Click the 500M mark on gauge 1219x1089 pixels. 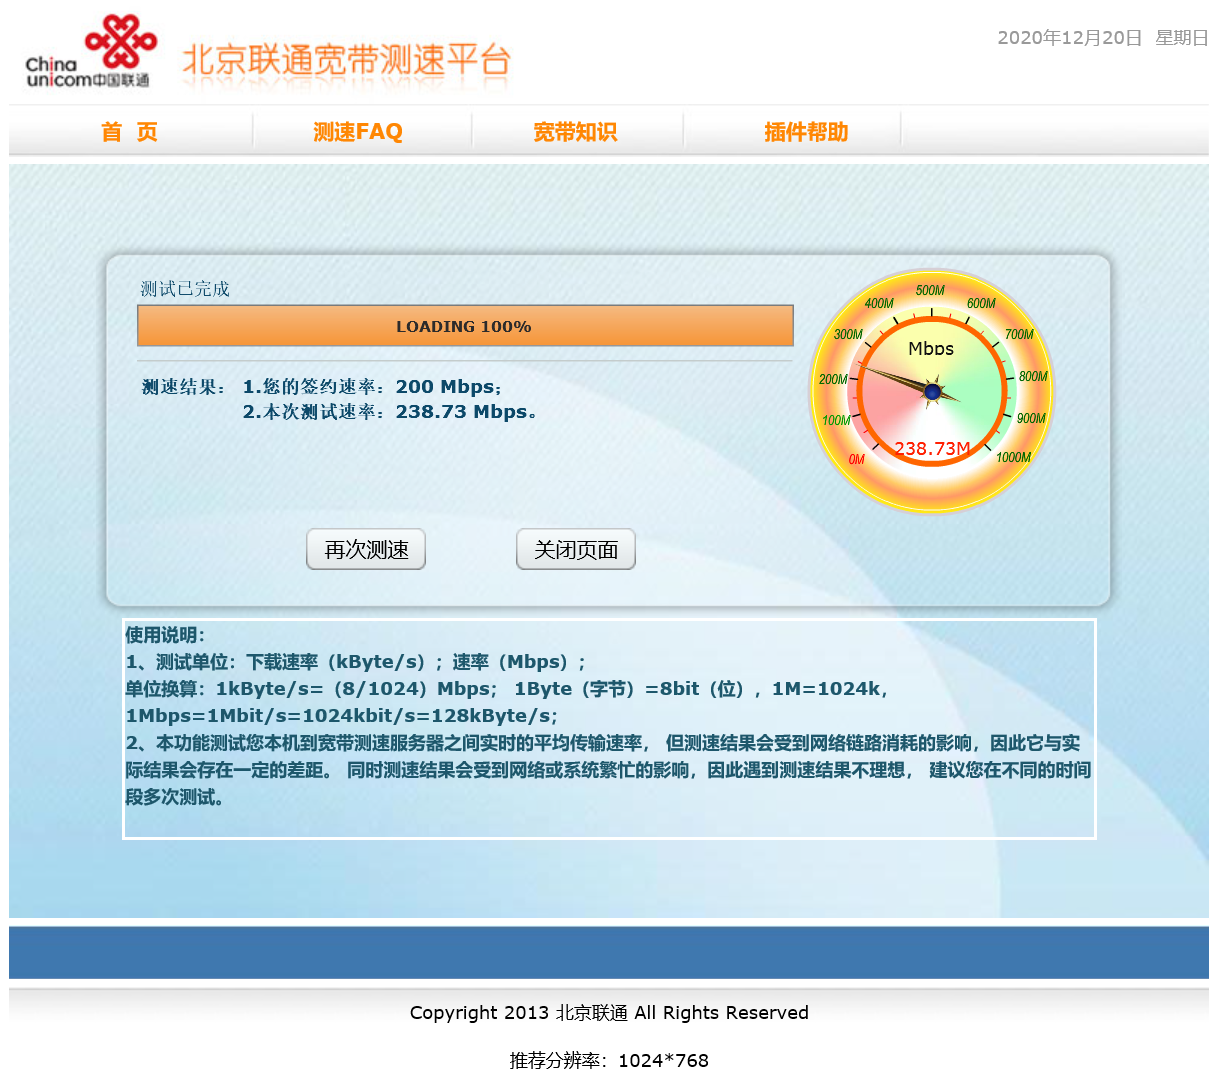click(x=930, y=291)
